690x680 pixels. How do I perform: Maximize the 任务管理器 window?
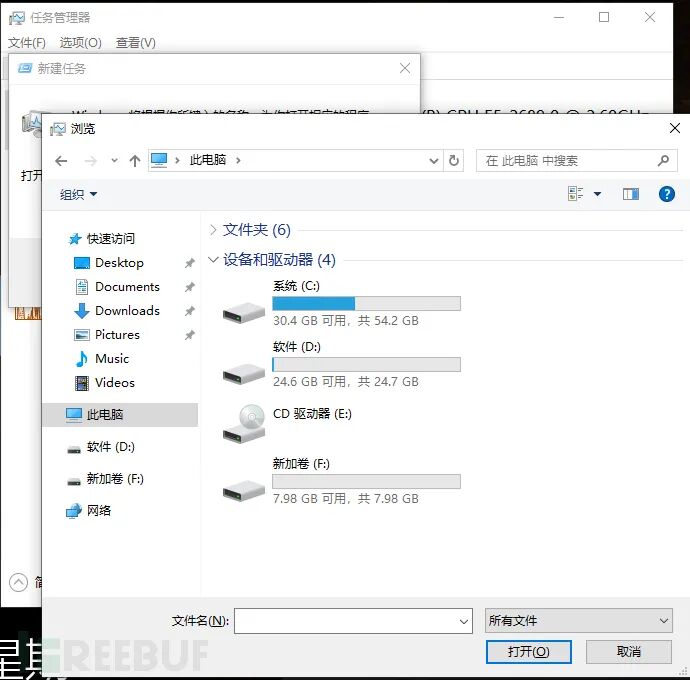(604, 17)
